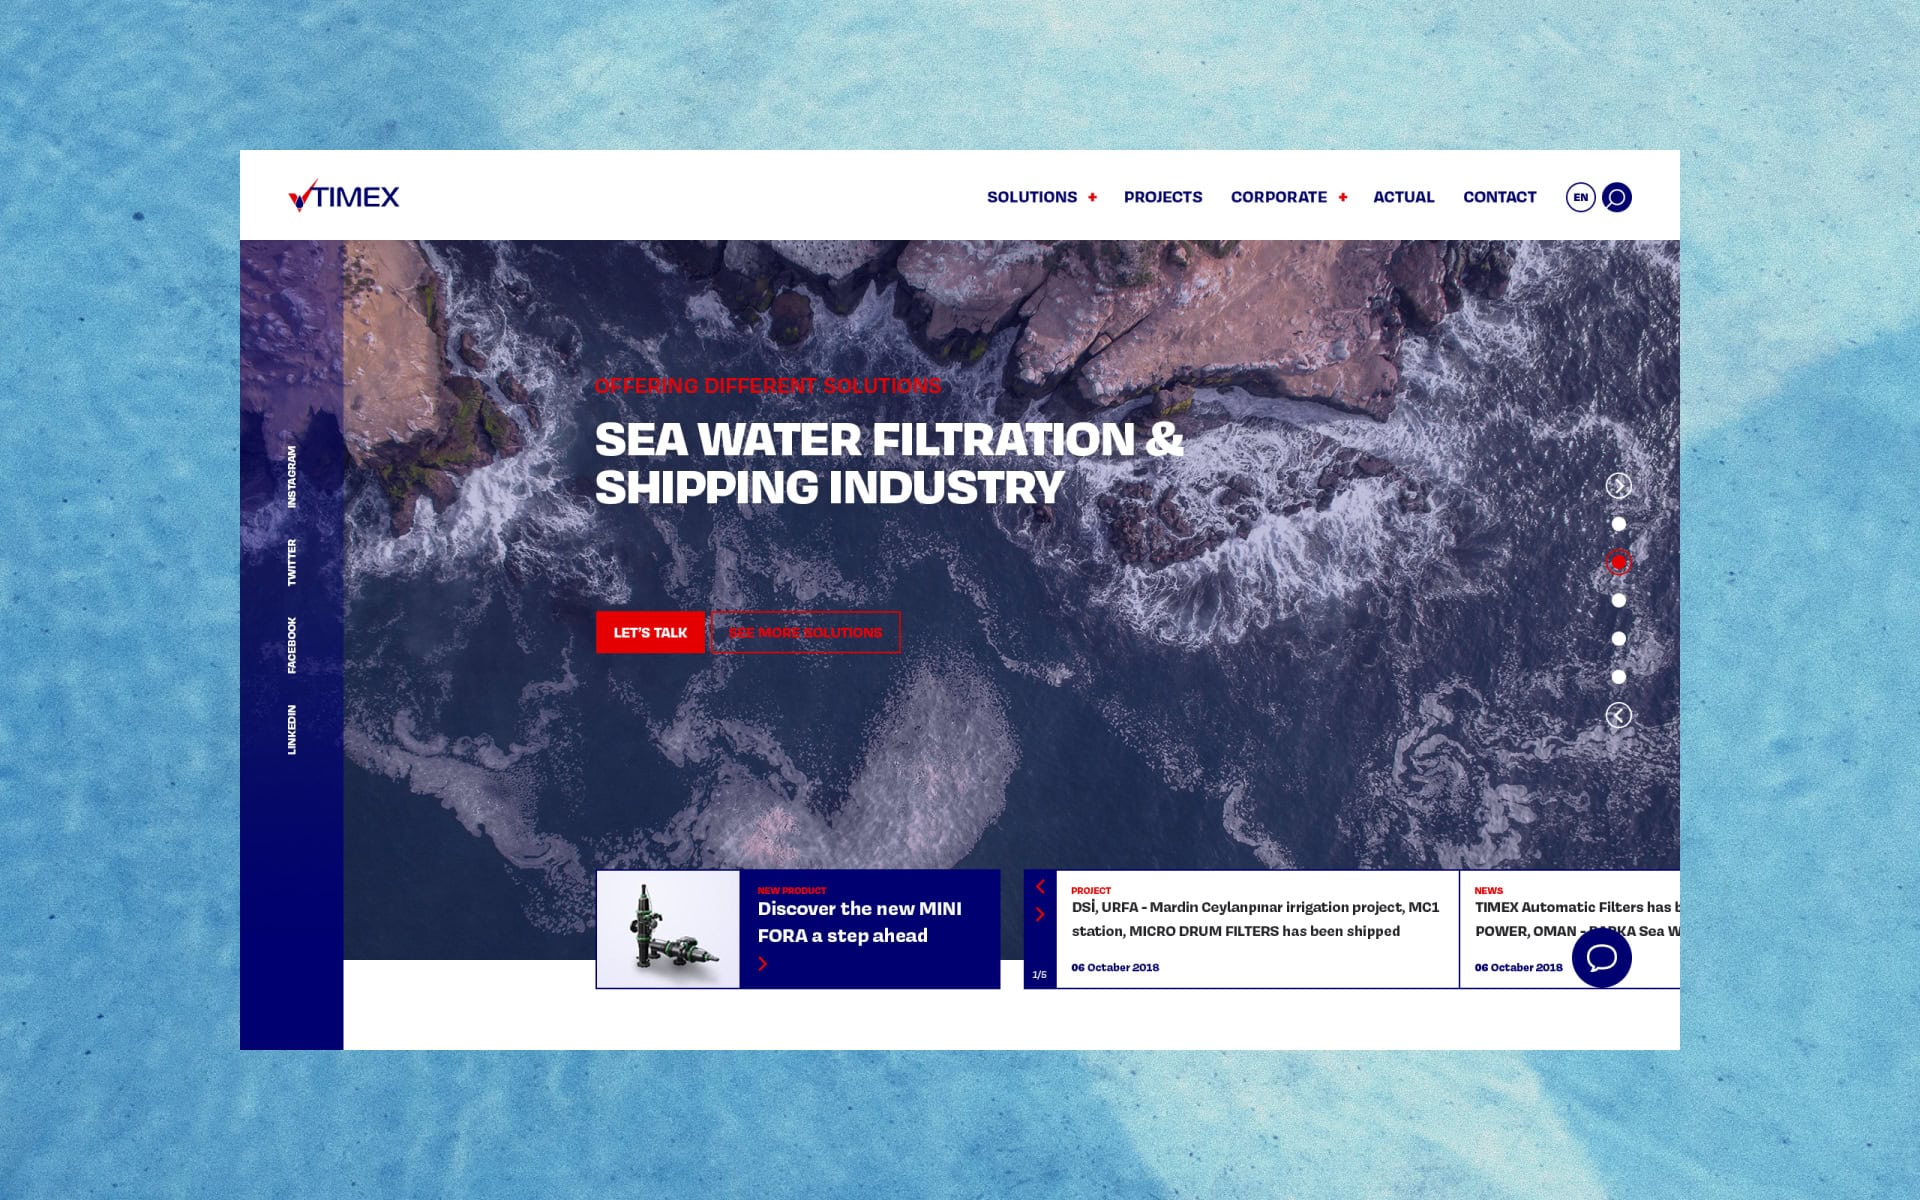
Task: Select the first slider dot
Action: pyautogui.click(x=1618, y=524)
